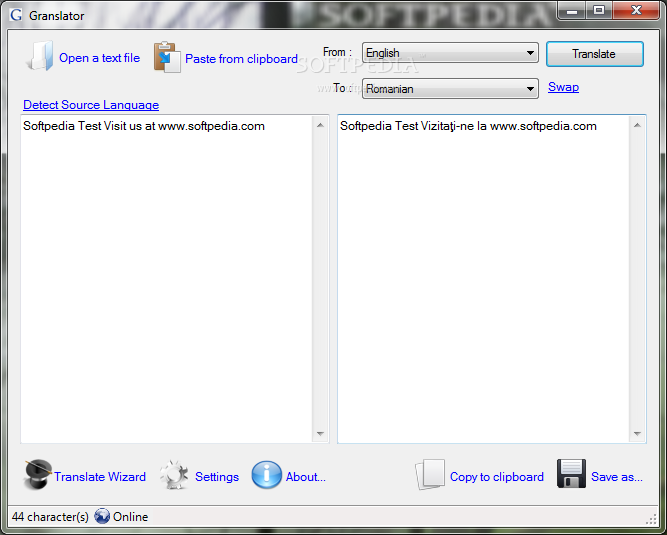Click the 44 character(s) status text
Viewport: 667px width, 535px height.
(x=50, y=517)
